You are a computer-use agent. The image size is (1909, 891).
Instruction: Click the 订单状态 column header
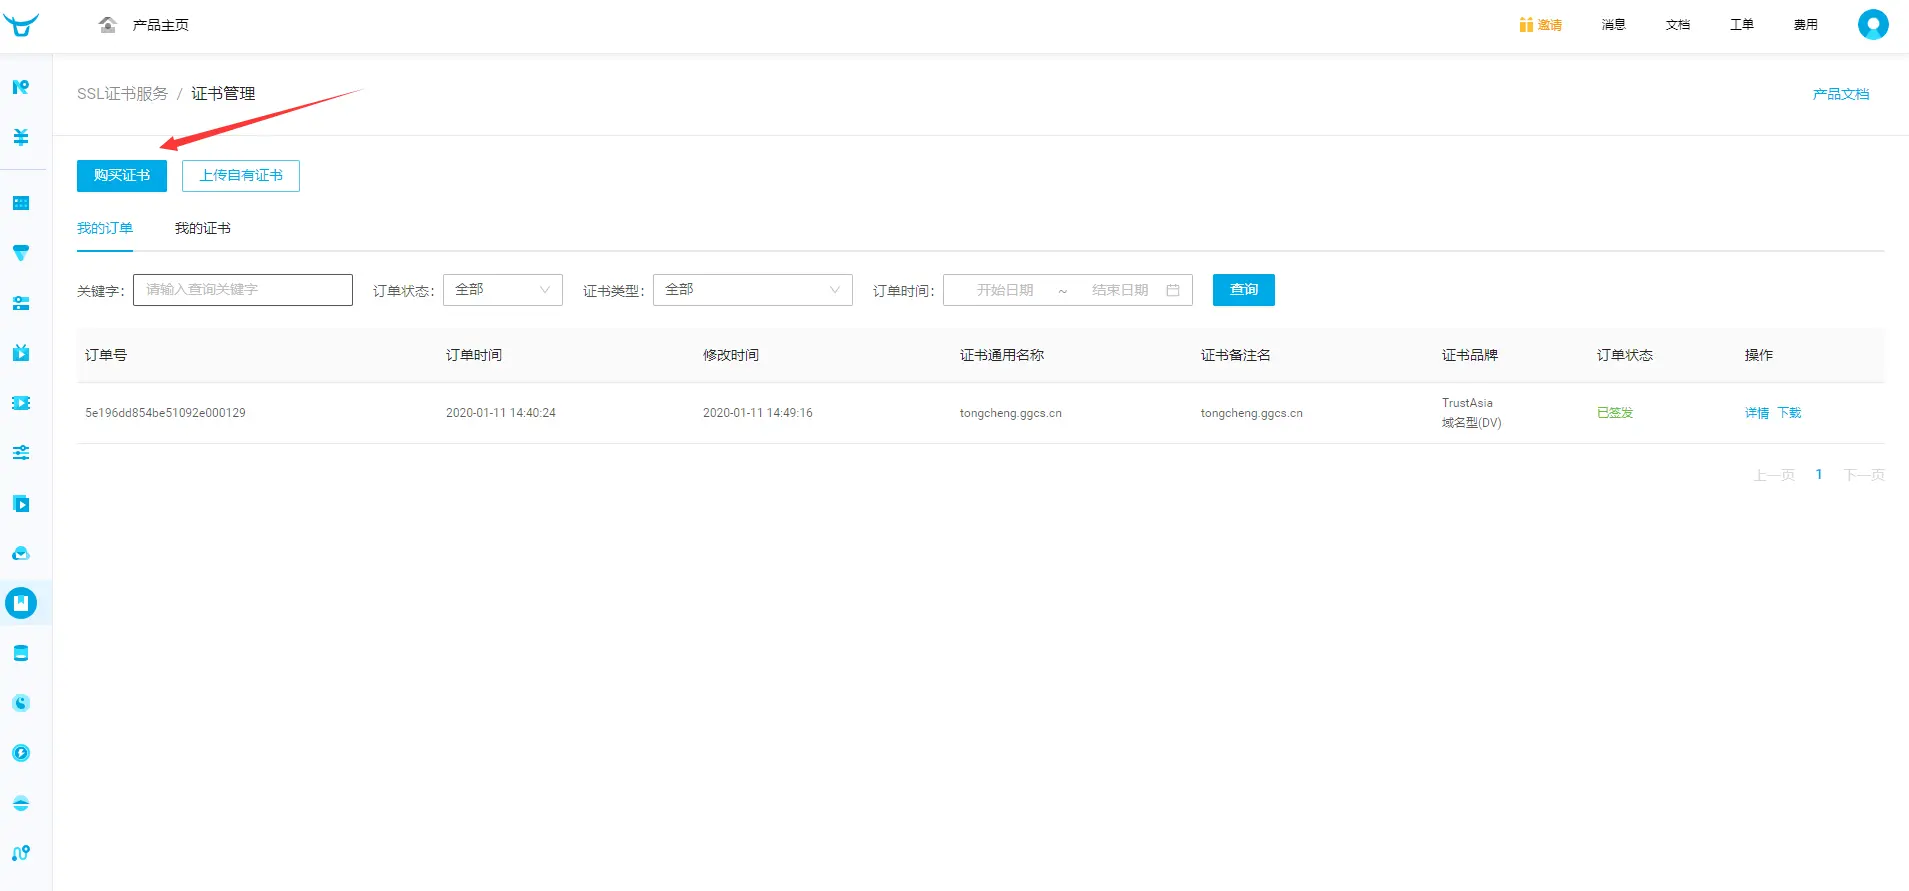pos(1625,355)
